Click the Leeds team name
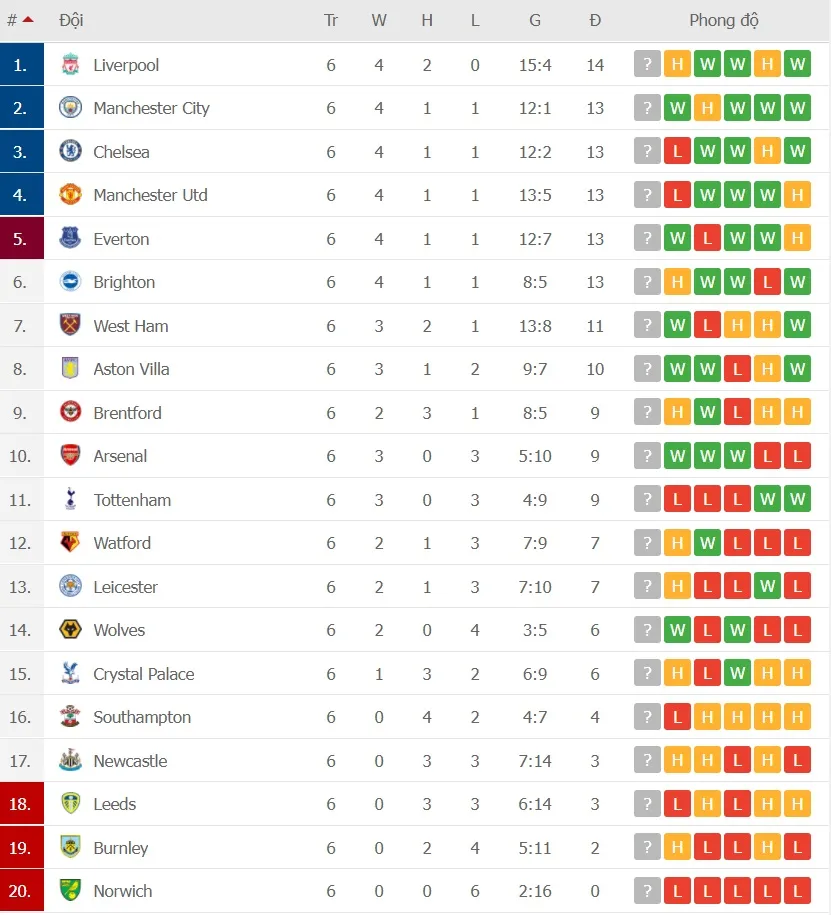Viewport: 831px width, 915px height. (115, 804)
